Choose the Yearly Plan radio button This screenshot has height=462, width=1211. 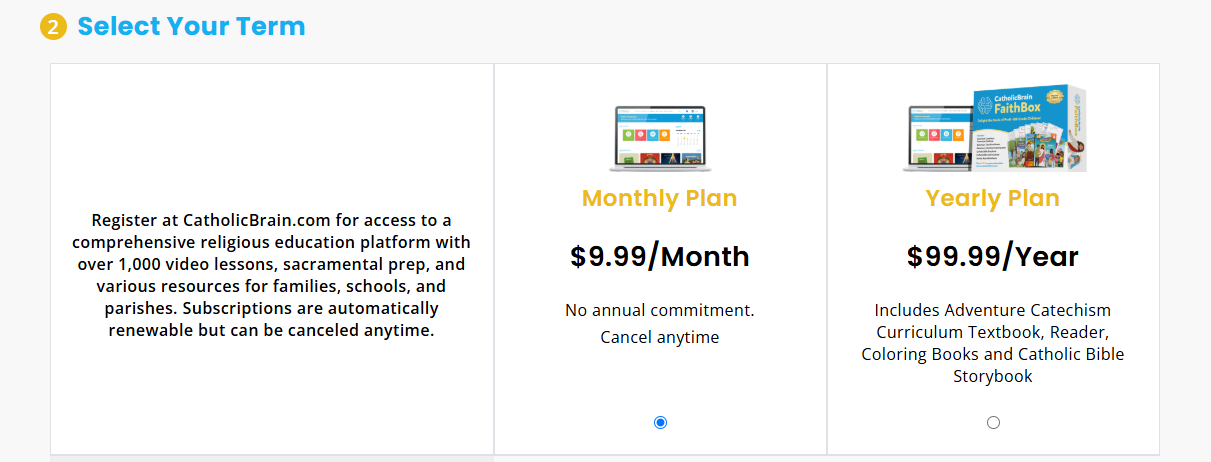tap(993, 423)
